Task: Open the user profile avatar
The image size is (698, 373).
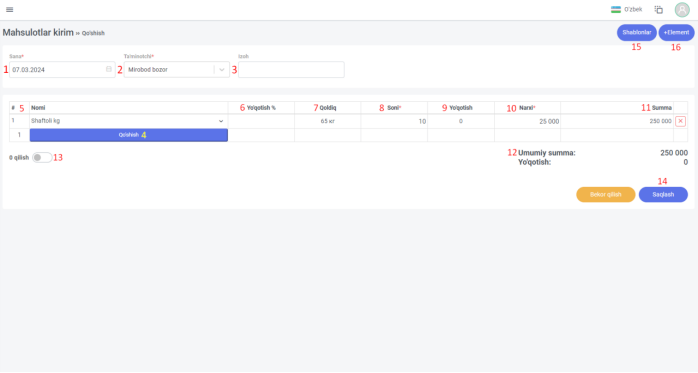Action: [682, 9]
